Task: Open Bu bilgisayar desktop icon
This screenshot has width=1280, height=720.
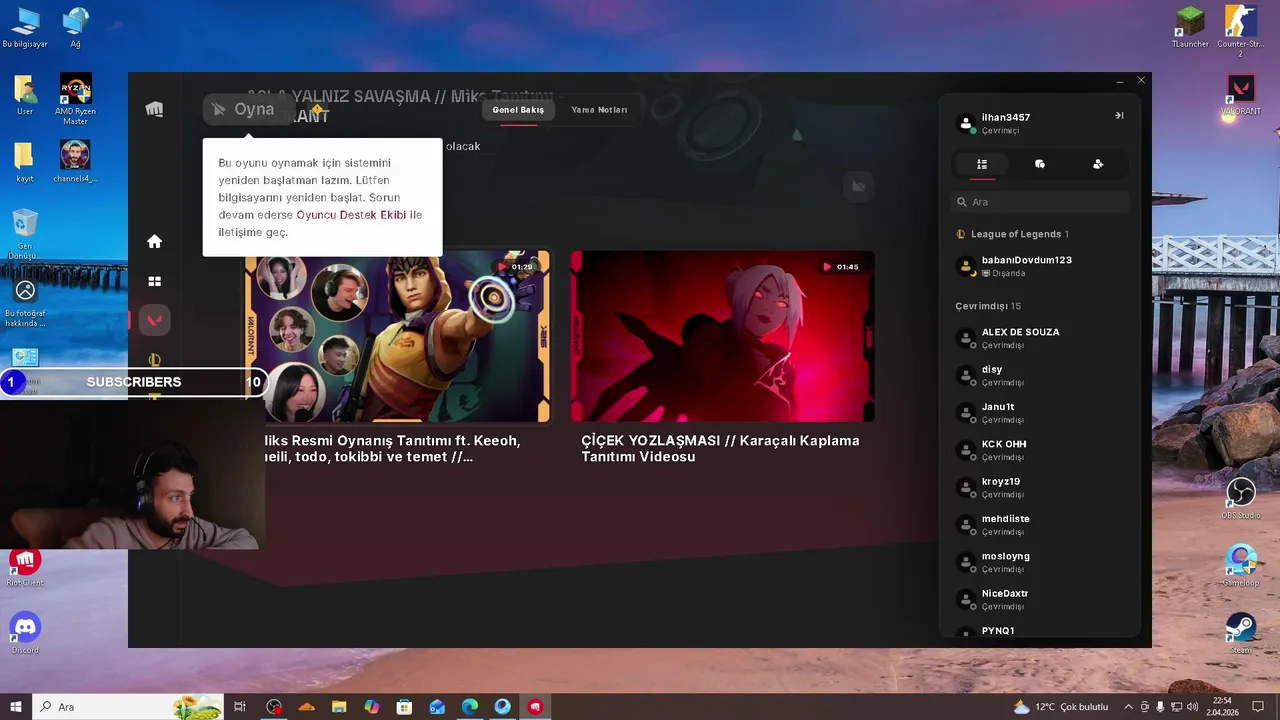Action: (x=25, y=28)
